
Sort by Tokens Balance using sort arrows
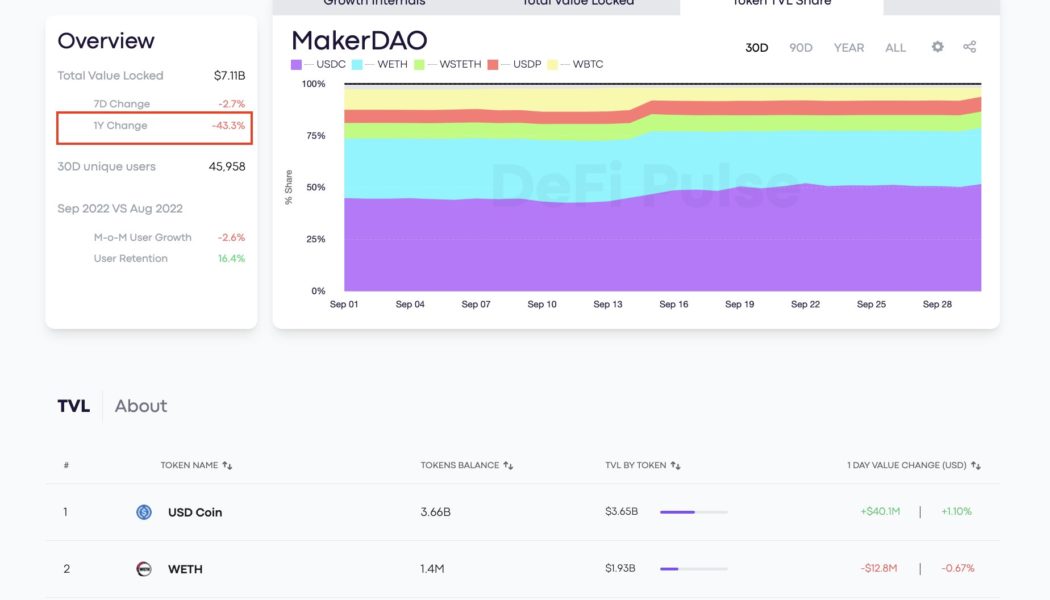click(x=508, y=465)
